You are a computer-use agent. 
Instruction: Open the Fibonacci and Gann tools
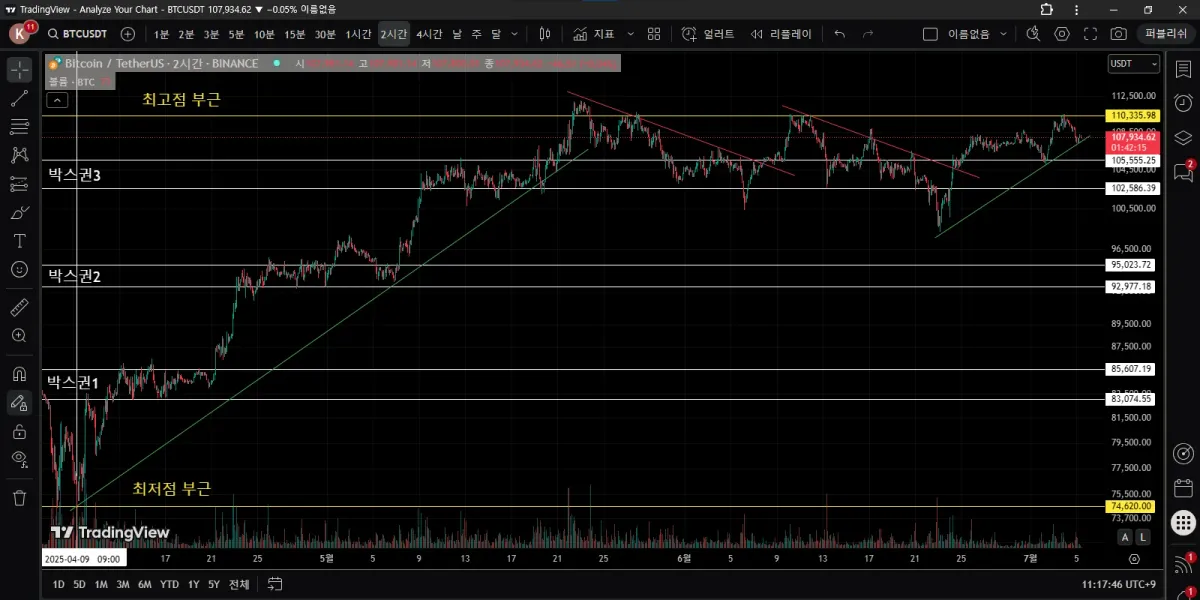(19, 127)
